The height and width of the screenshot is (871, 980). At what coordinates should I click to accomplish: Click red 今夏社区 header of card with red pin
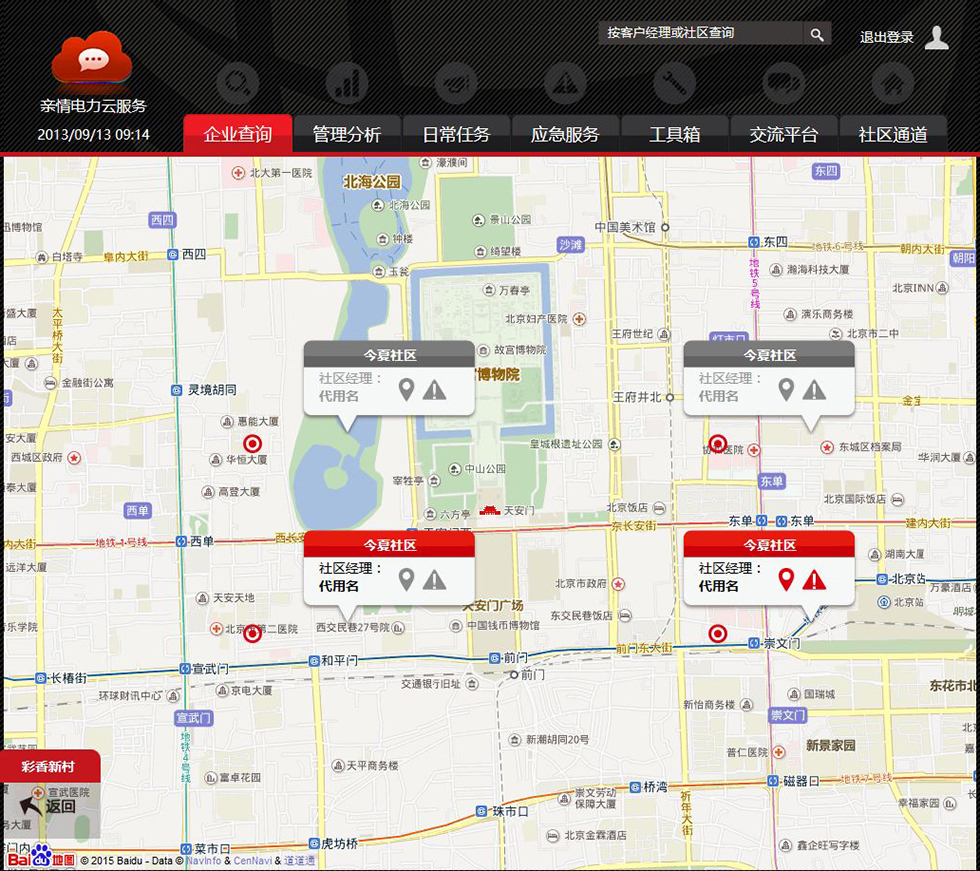point(769,544)
